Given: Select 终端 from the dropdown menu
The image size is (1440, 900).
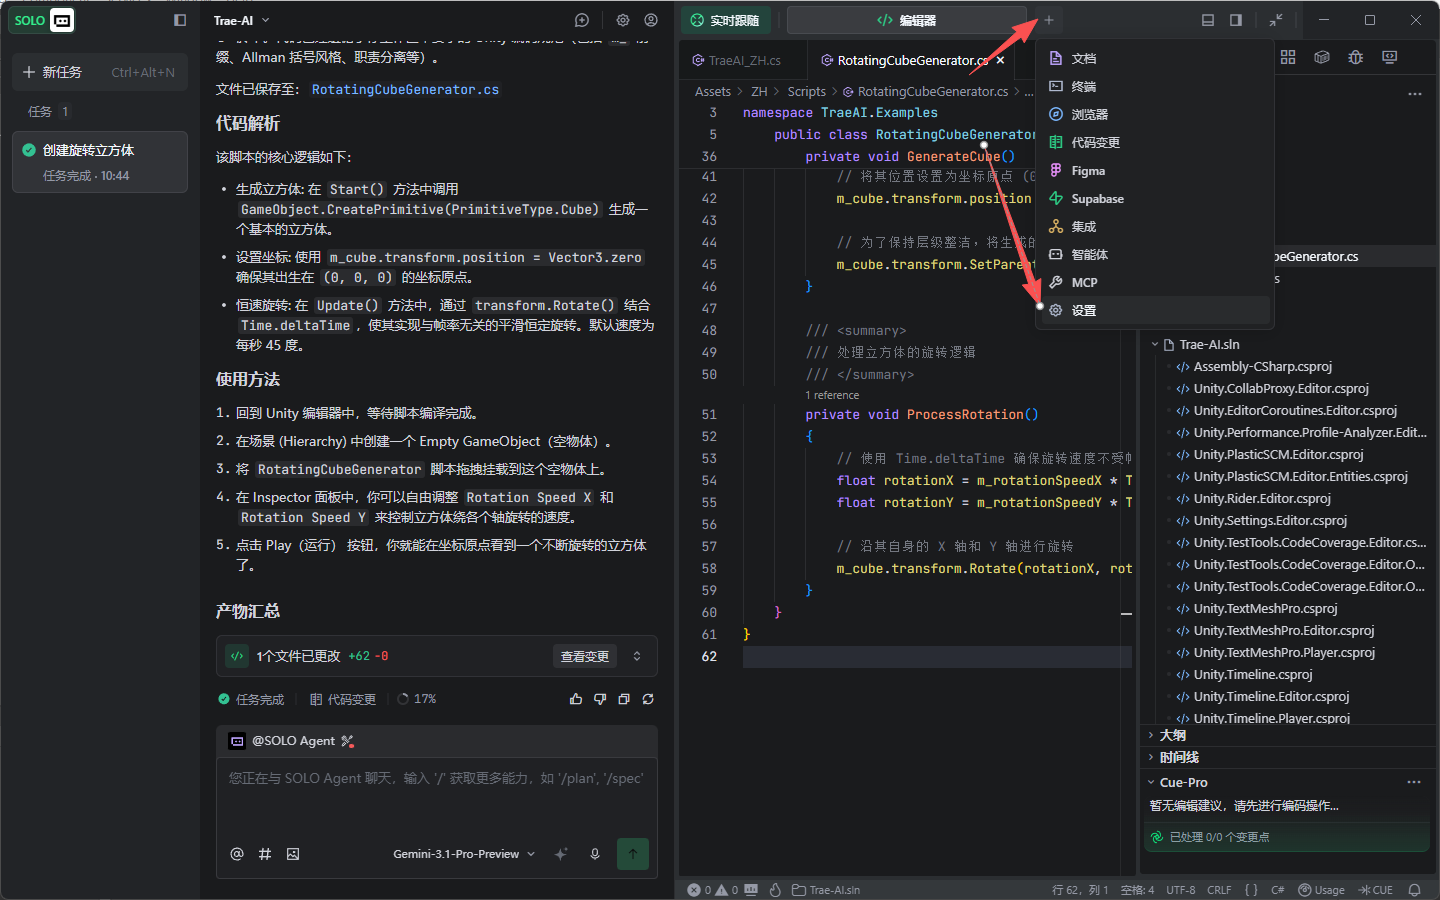Looking at the screenshot, I should coord(1154,87).
